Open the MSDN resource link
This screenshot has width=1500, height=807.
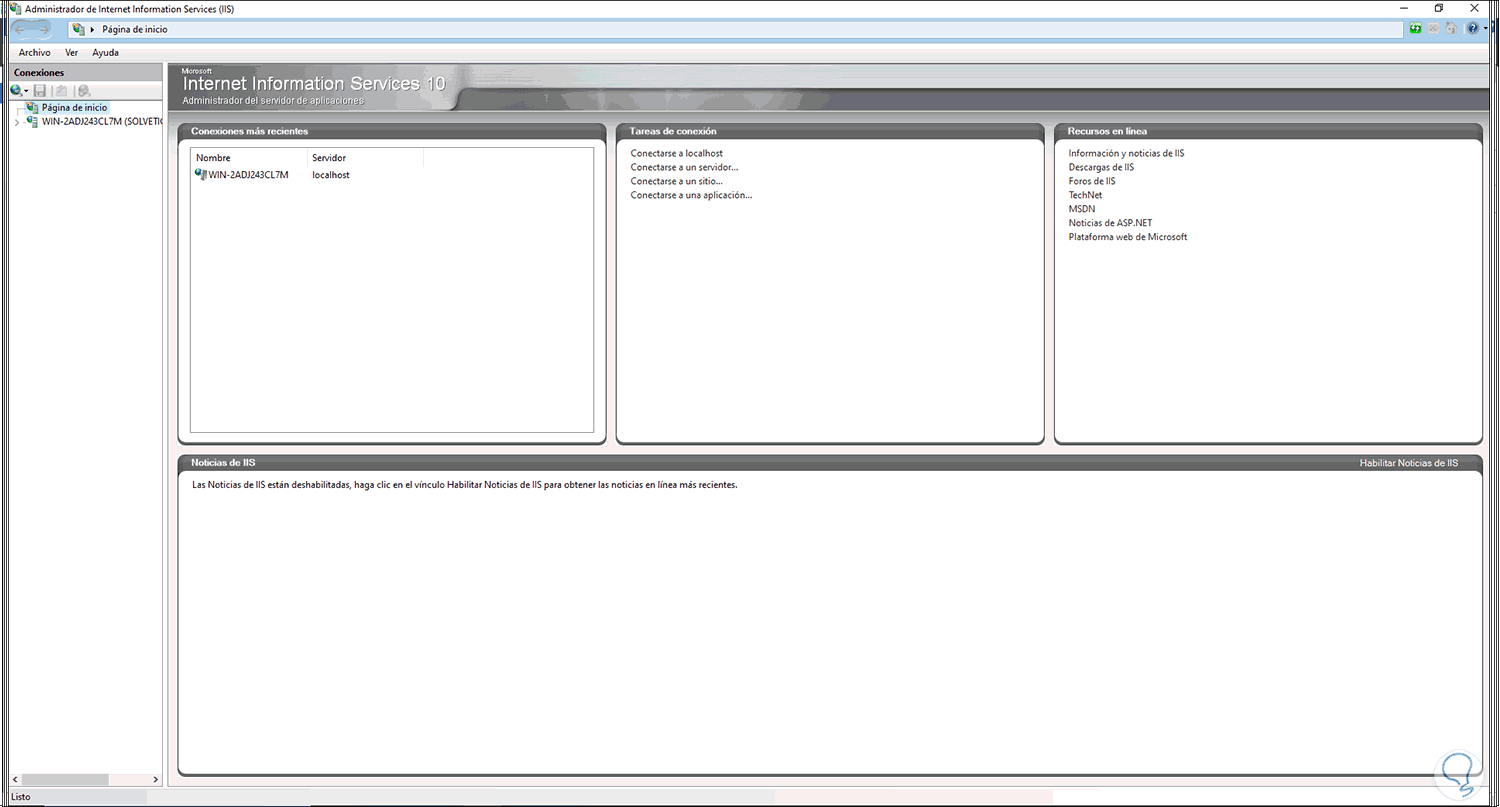click(x=1082, y=209)
